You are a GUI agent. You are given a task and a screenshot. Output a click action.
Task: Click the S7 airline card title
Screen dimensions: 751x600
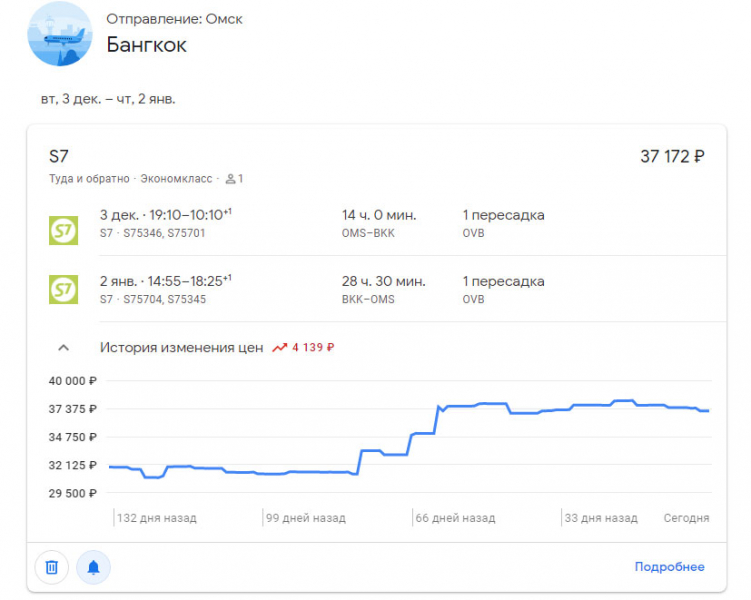click(x=59, y=156)
